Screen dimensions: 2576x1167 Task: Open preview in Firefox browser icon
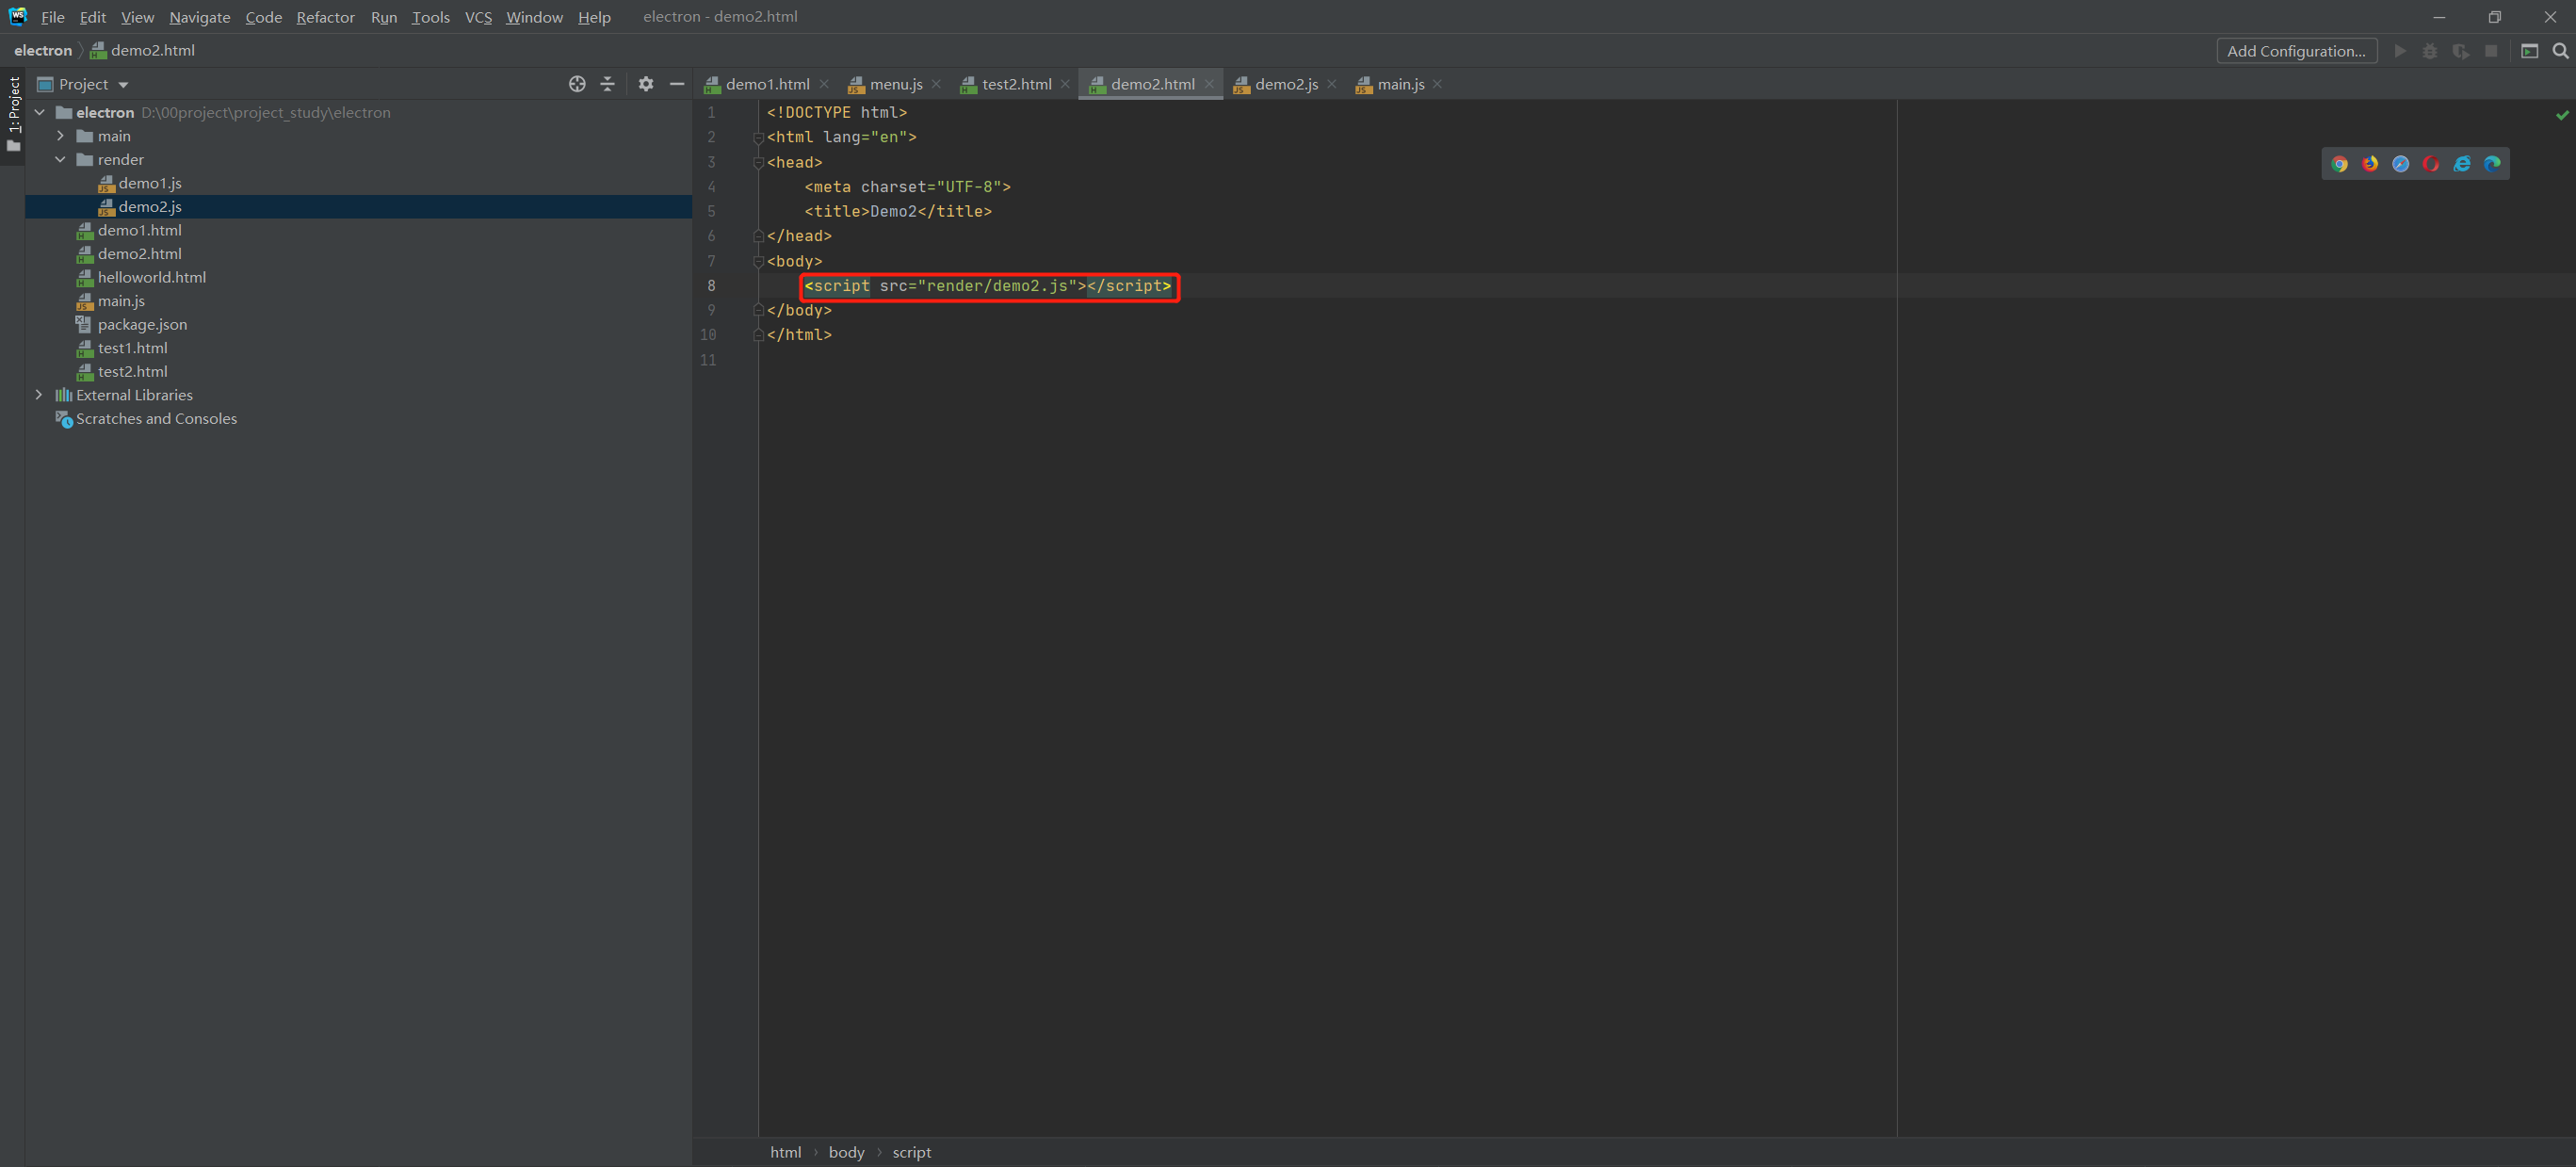2370,164
